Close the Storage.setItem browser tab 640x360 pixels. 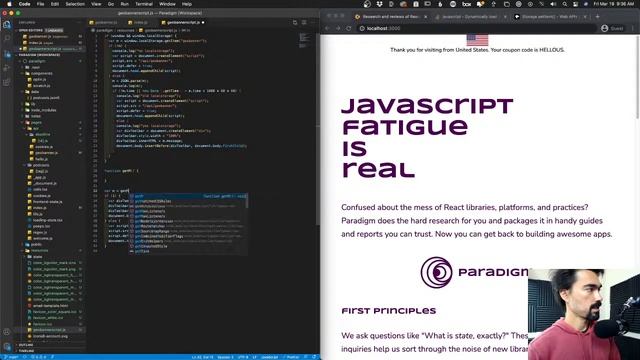click(x=584, y=17)
